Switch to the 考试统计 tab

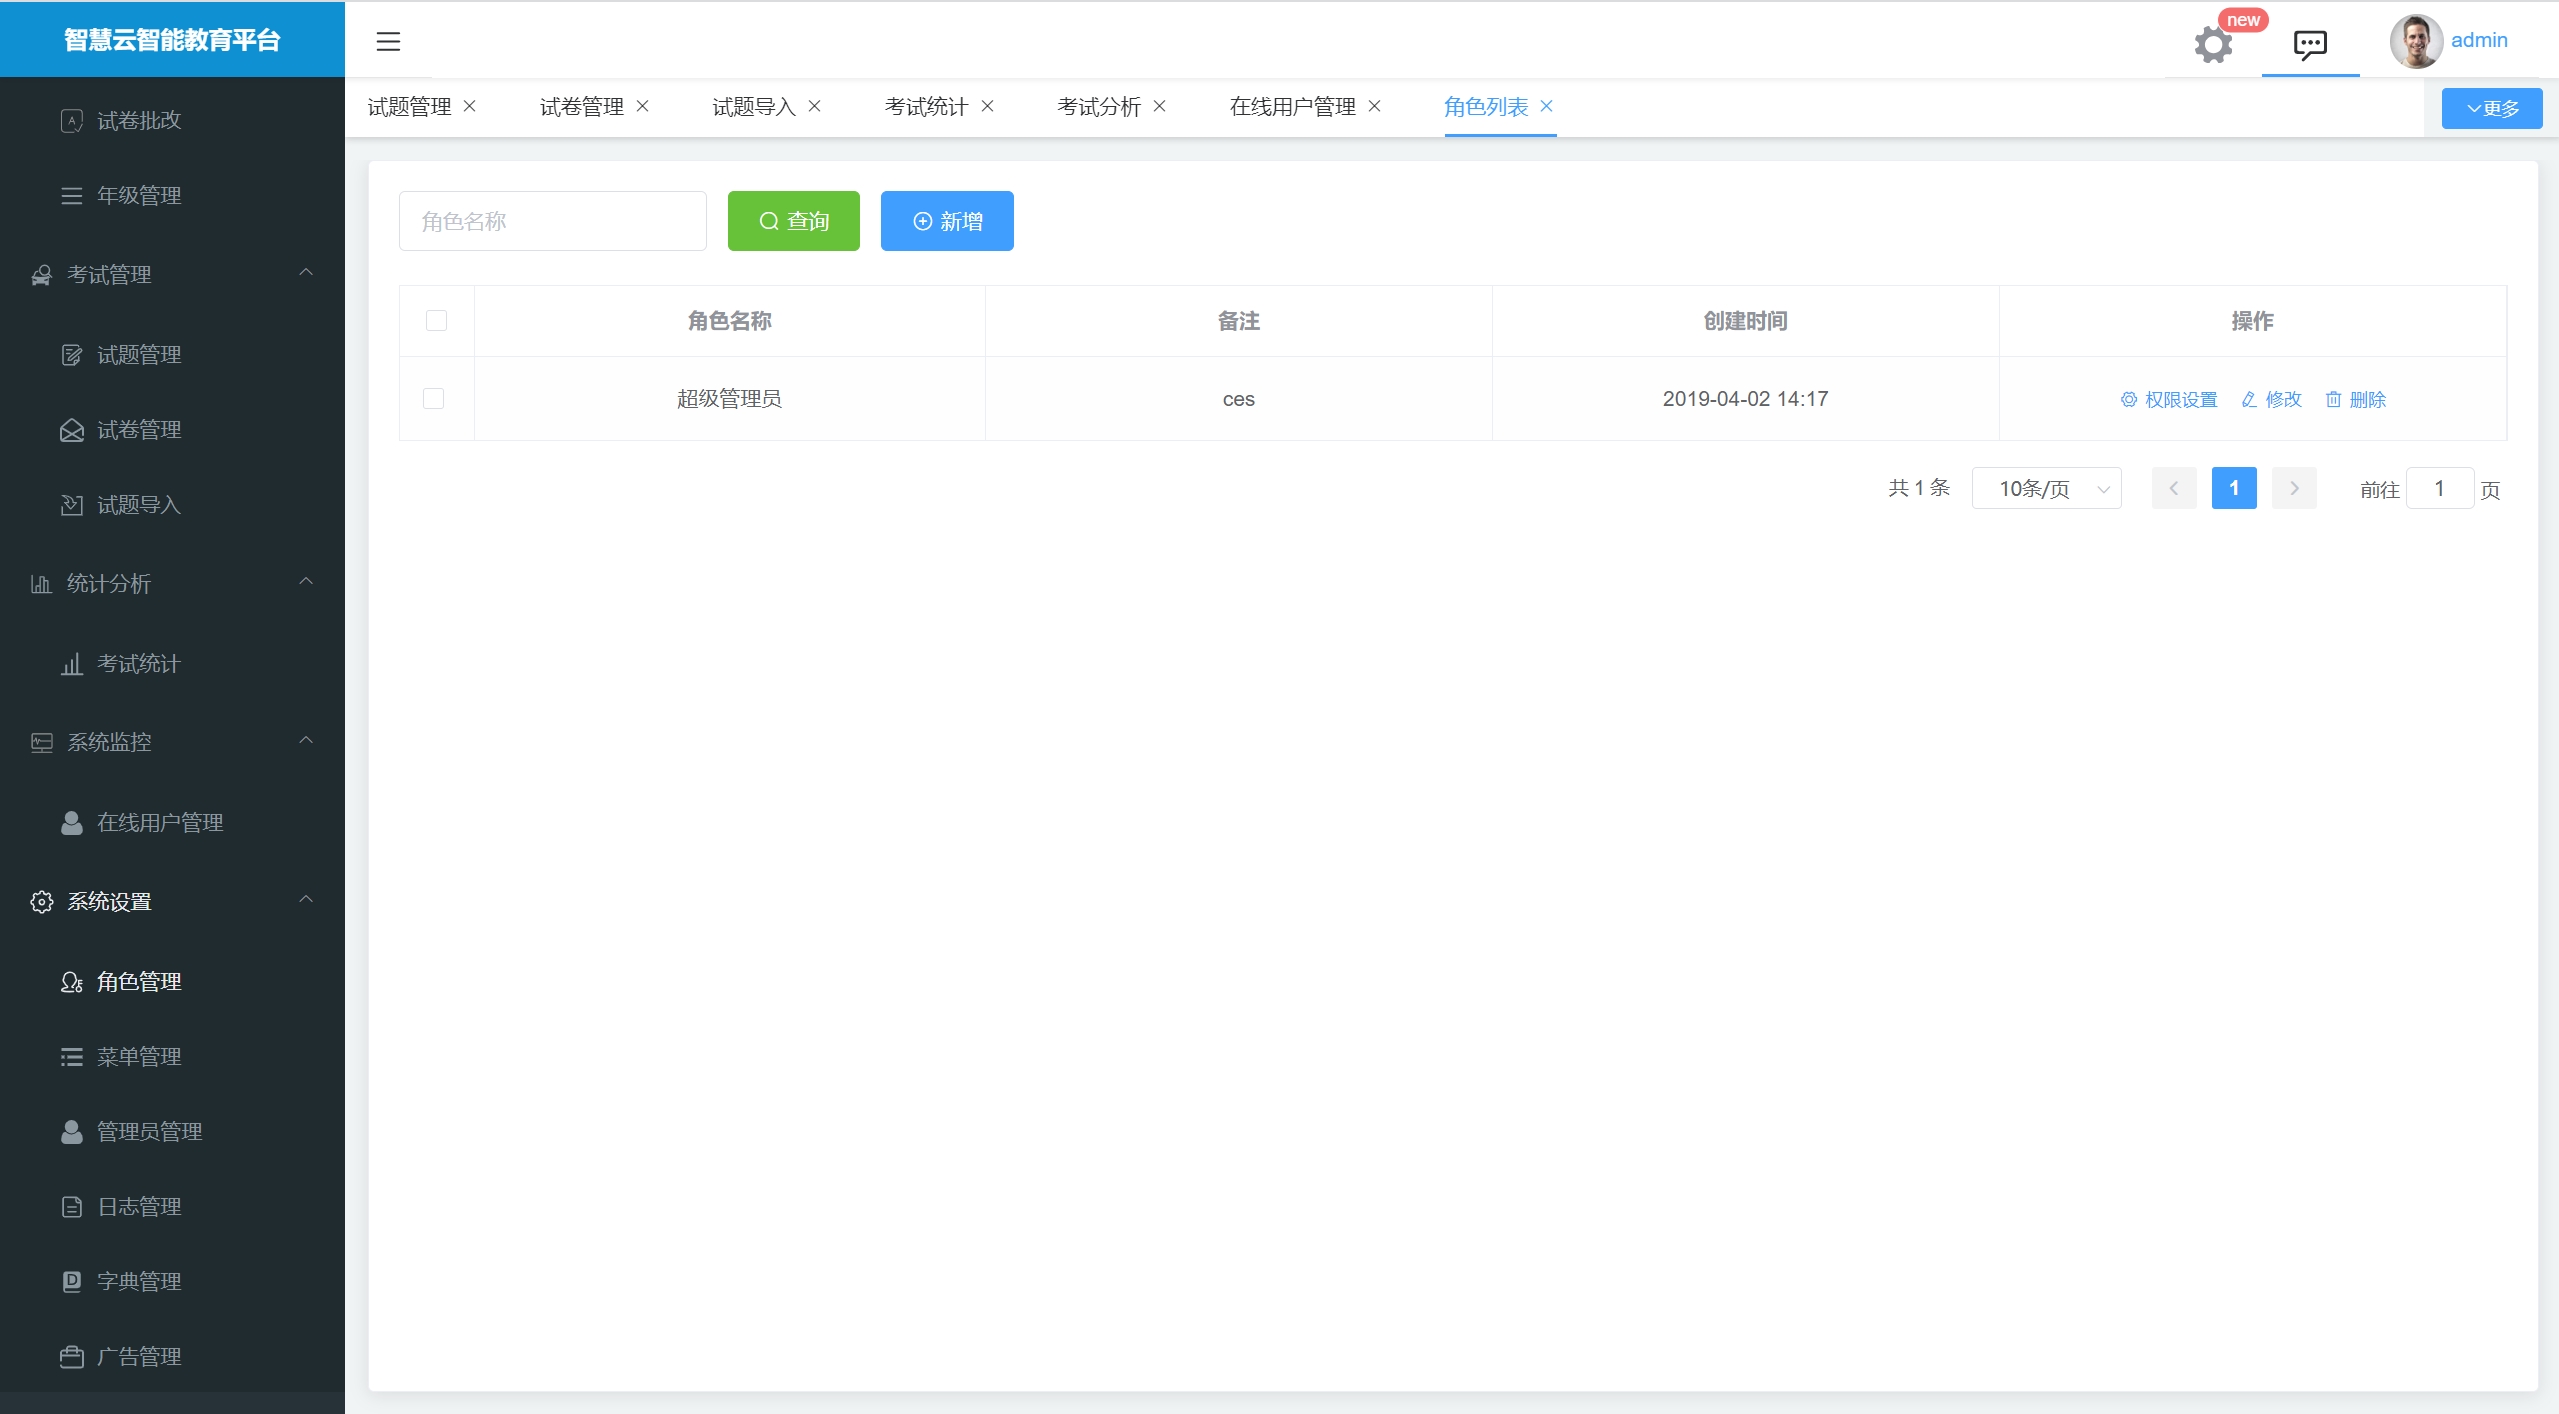[x=926, y=107]
